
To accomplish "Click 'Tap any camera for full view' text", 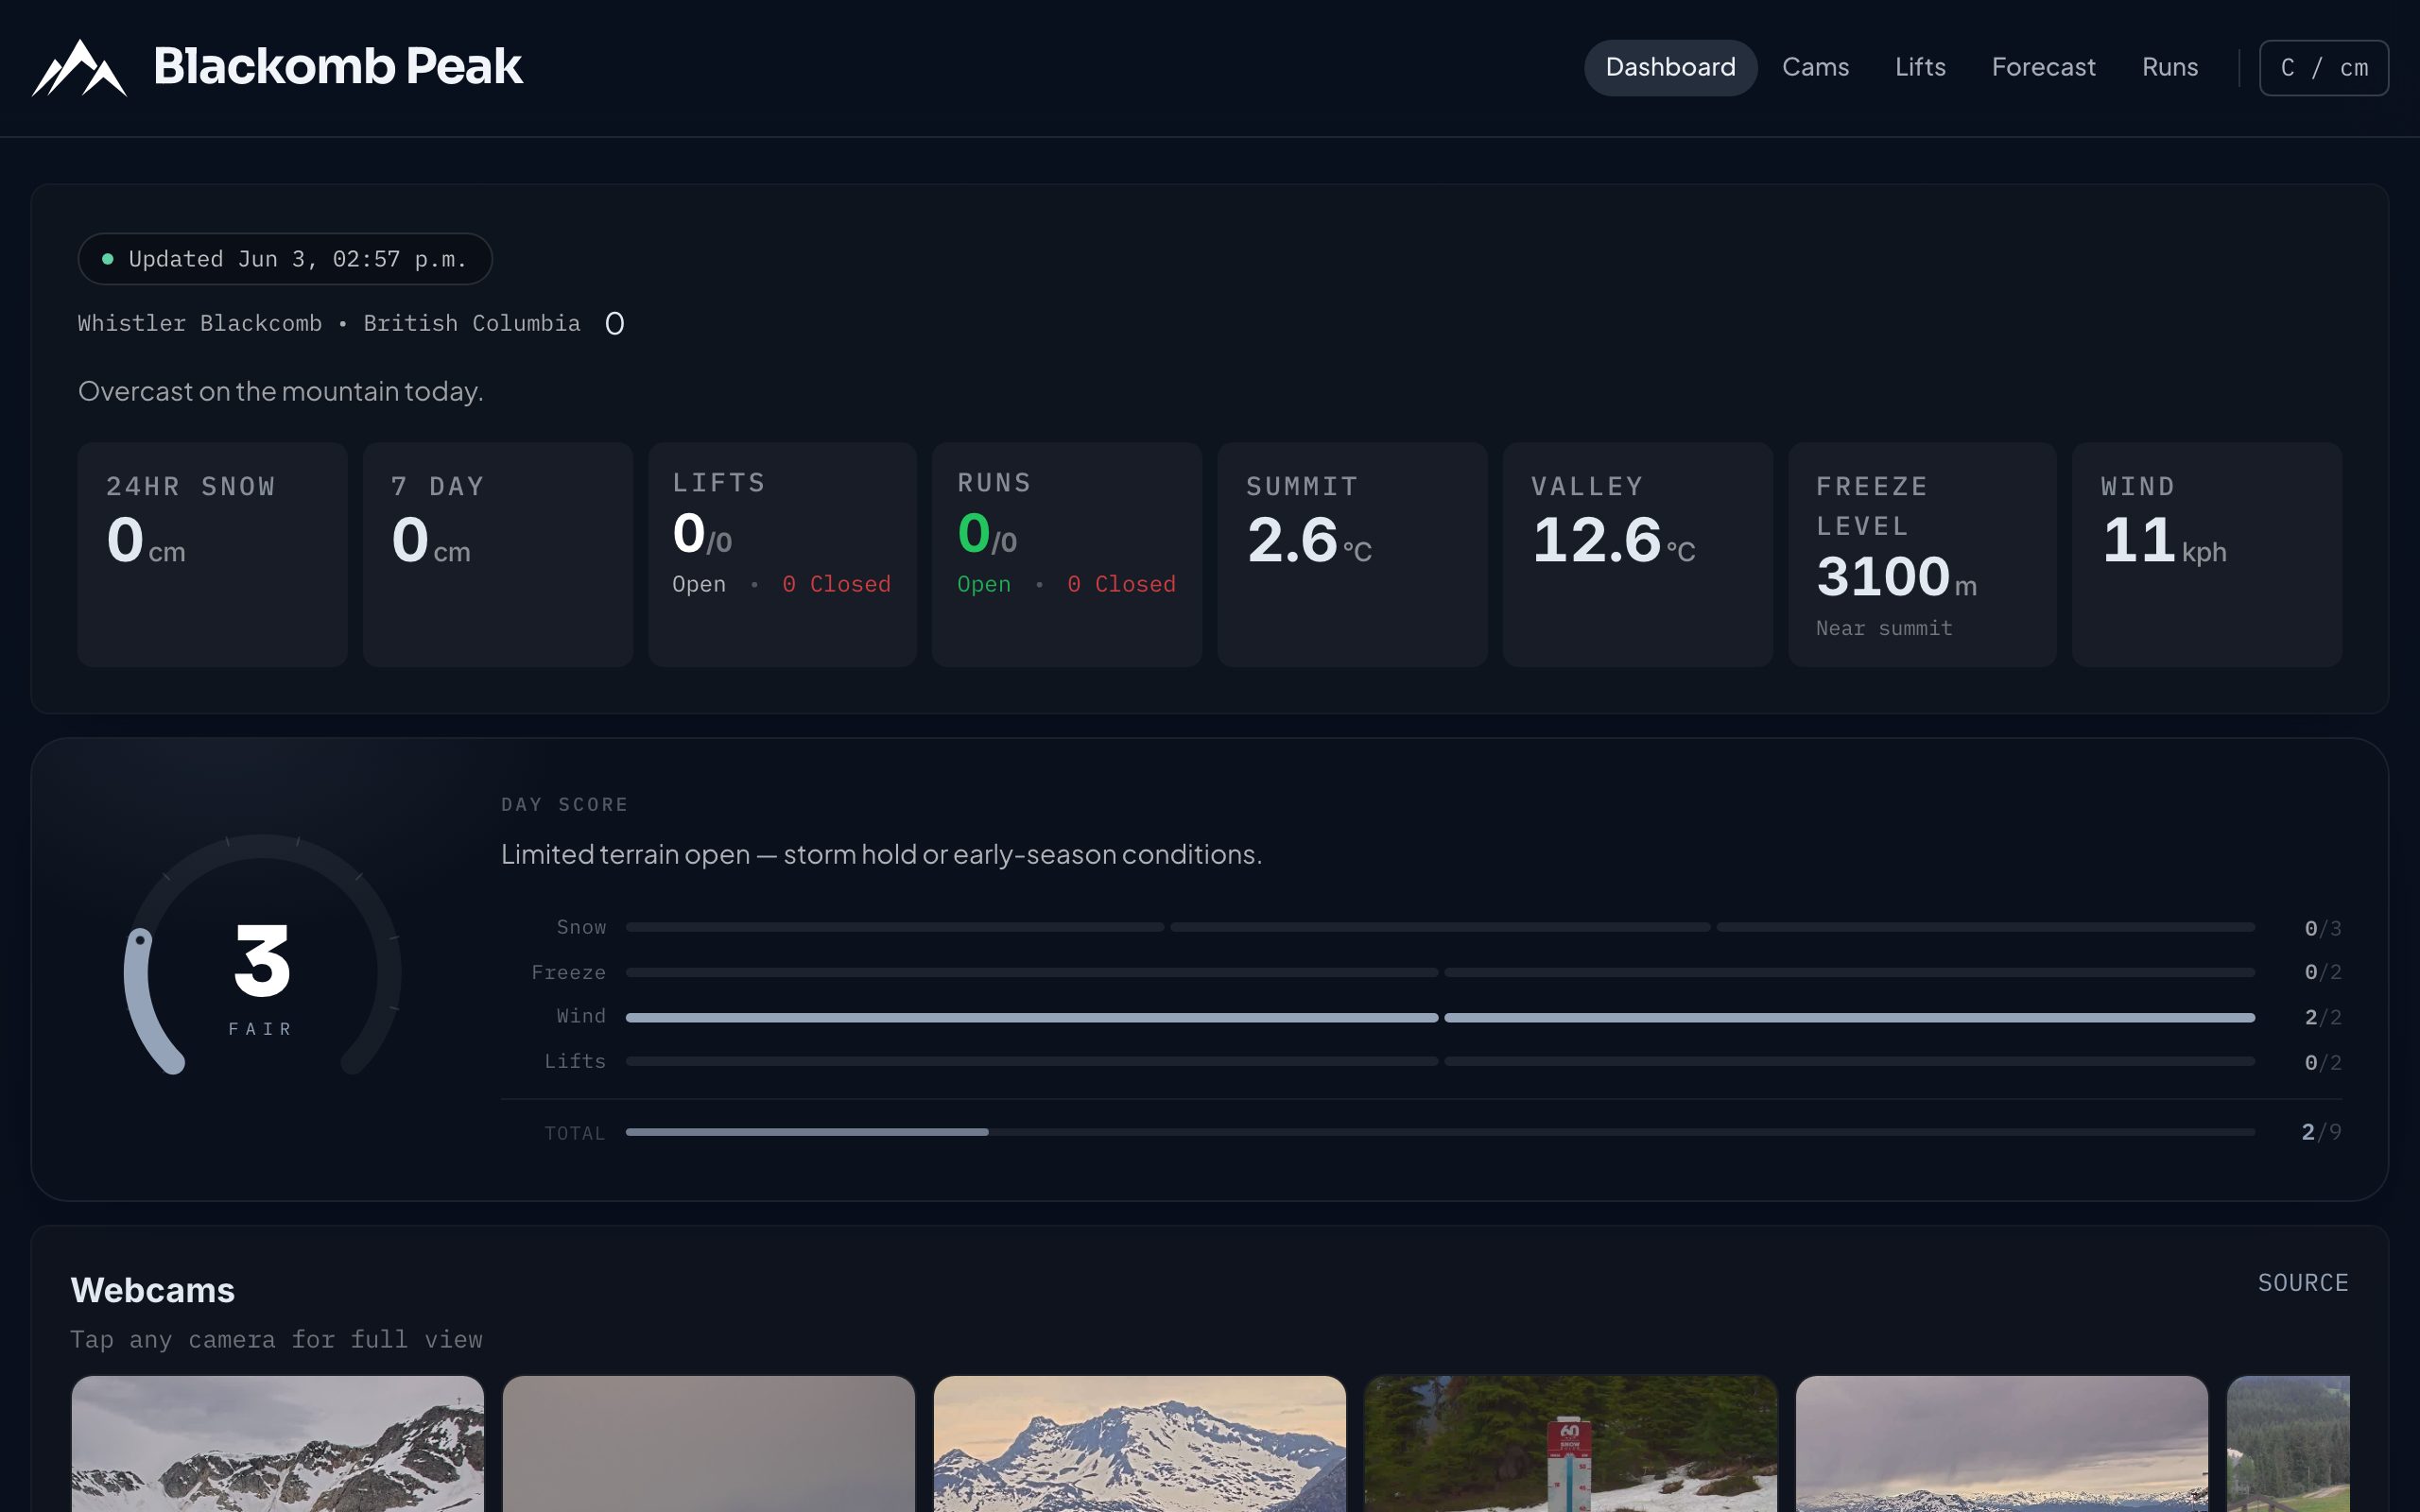I will click(x=276, y=1339).
